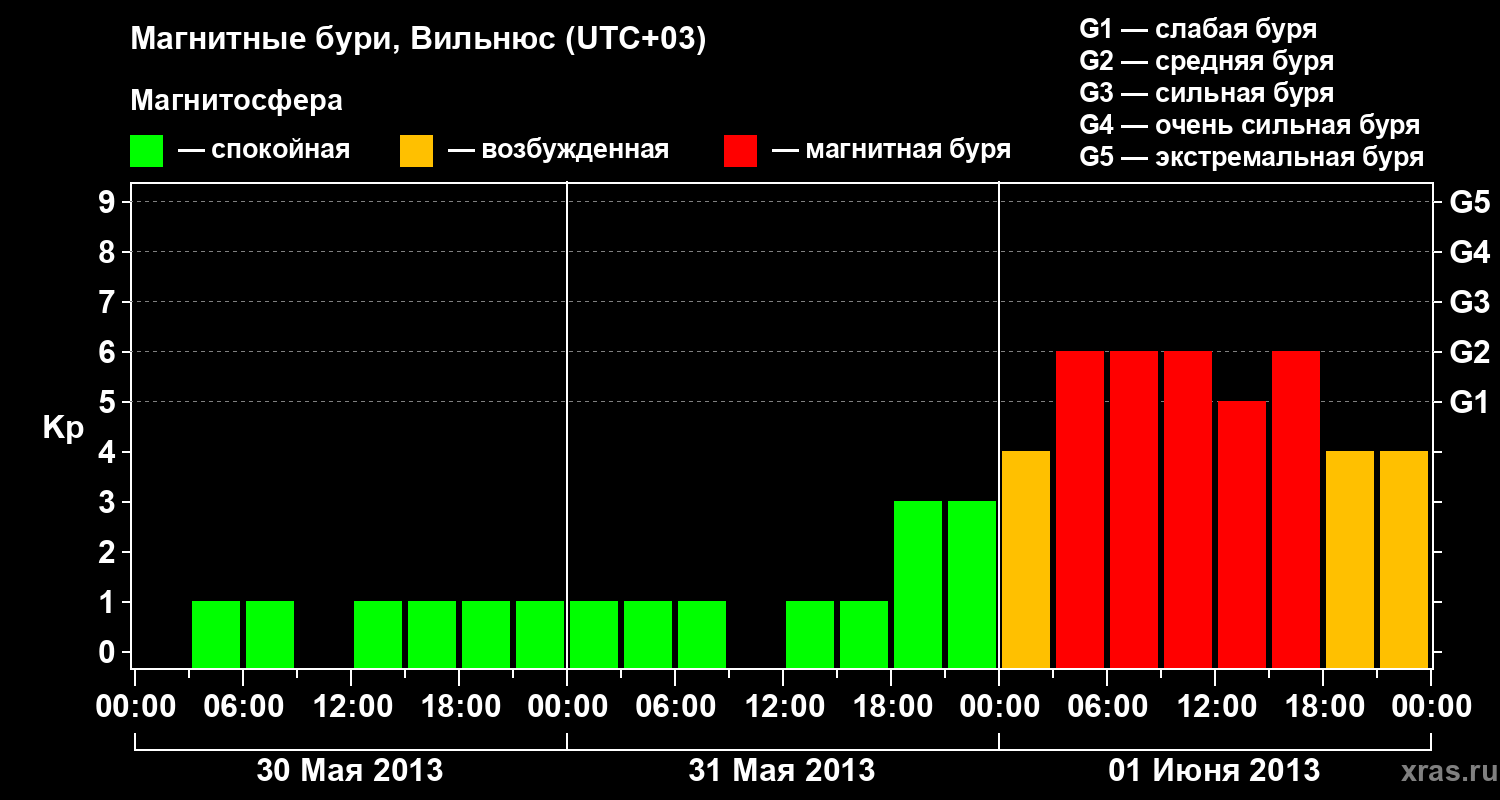Click the '06:00' time label for 30 Мая
The width and height of the screenshot is (1500, 800).
tap(243, 707)
